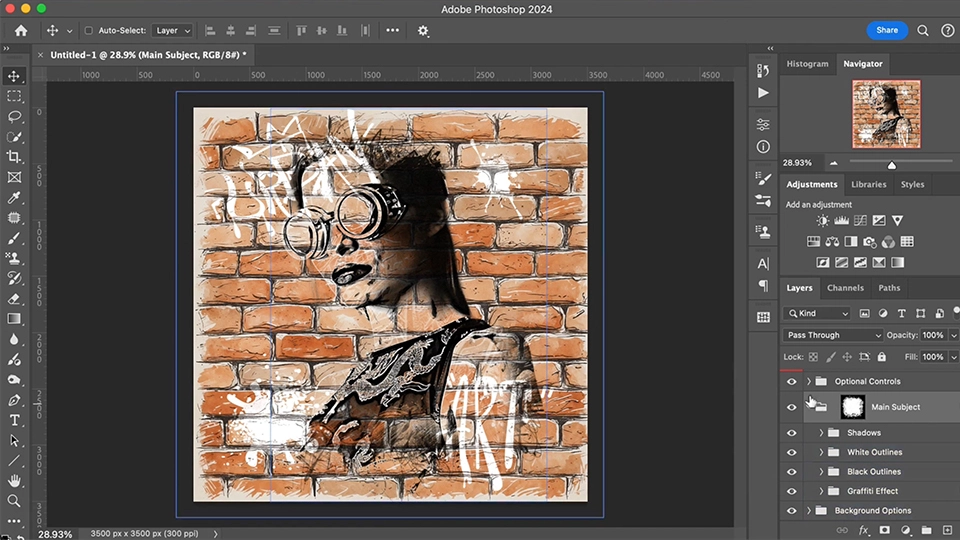Switch to the Channels tab
The image size is (960, 540).
click(x=845, y=288)
